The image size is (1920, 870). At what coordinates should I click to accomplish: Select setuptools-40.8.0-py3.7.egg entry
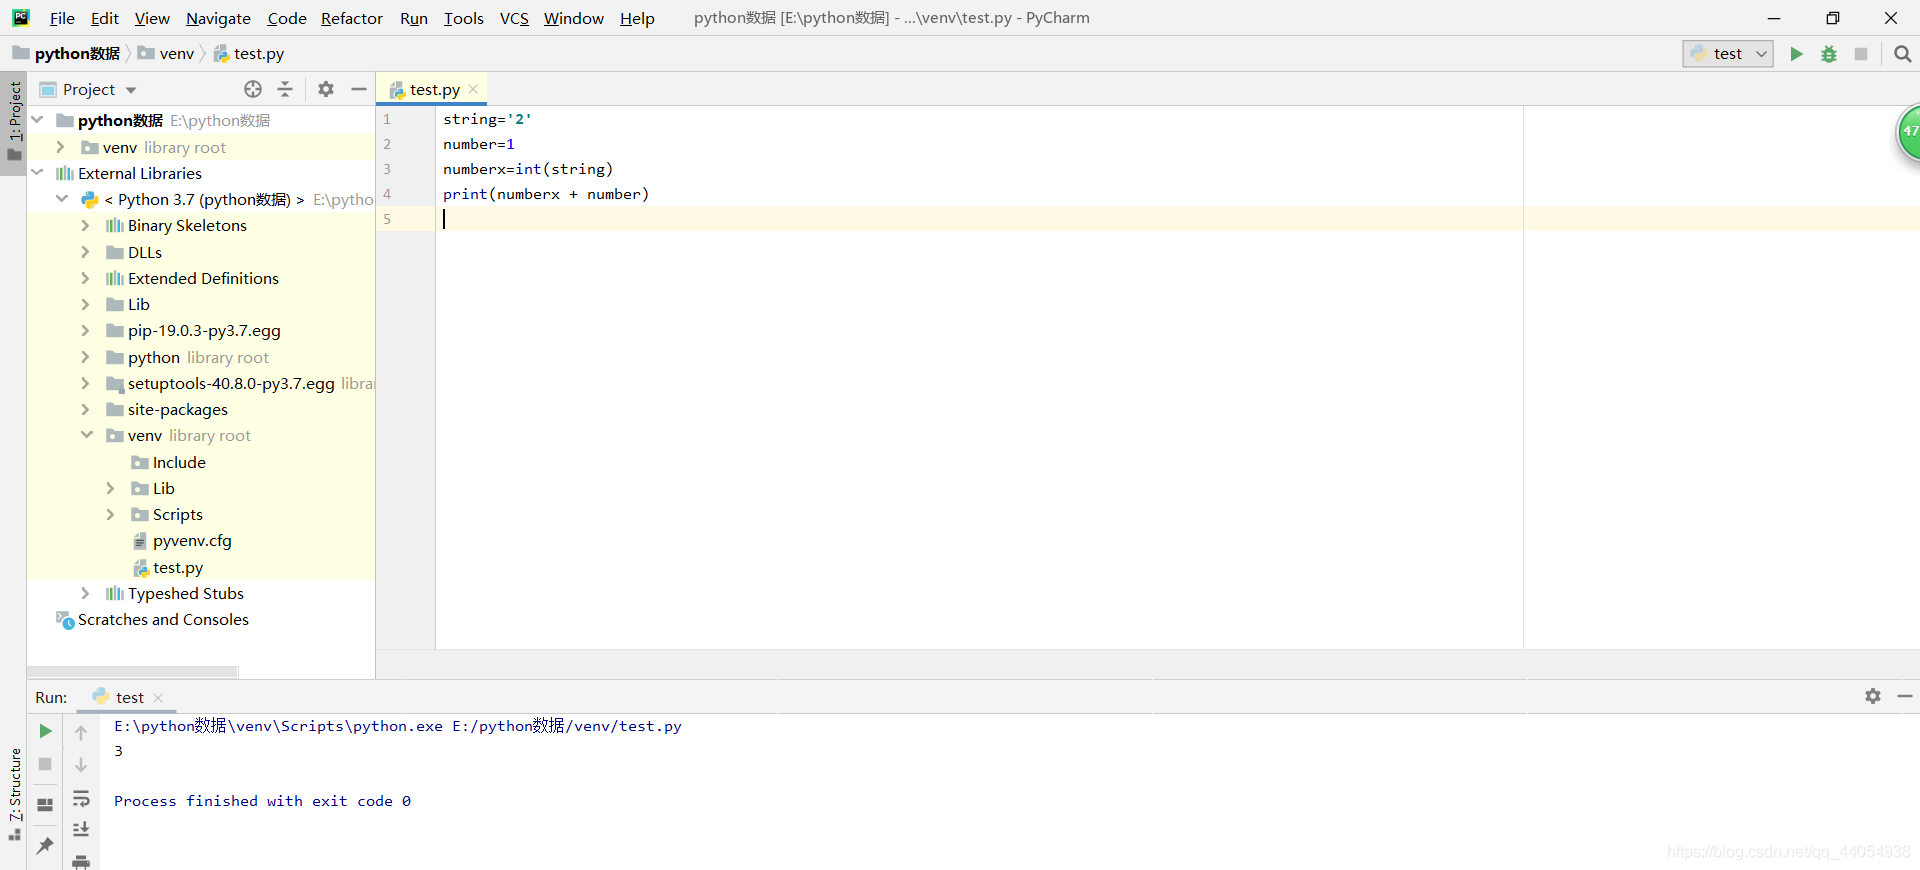tap(231, 383)
